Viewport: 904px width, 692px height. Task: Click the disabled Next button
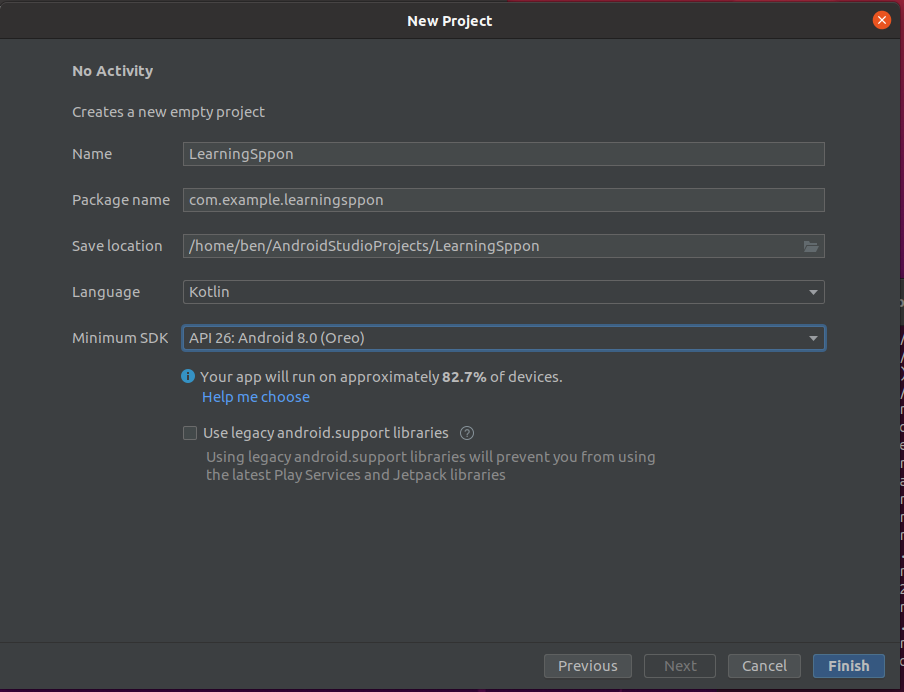pos(680,666)
